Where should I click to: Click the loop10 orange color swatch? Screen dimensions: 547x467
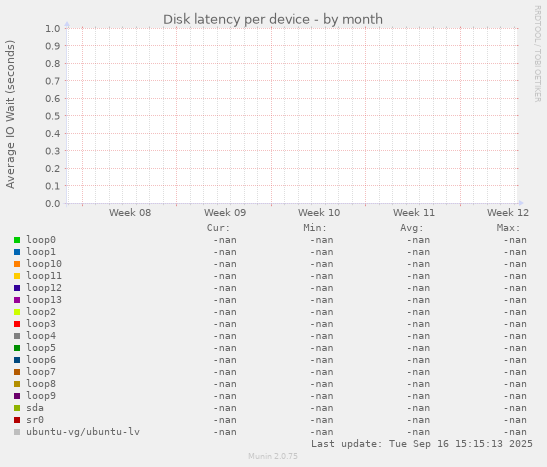(x=17, y=264)
